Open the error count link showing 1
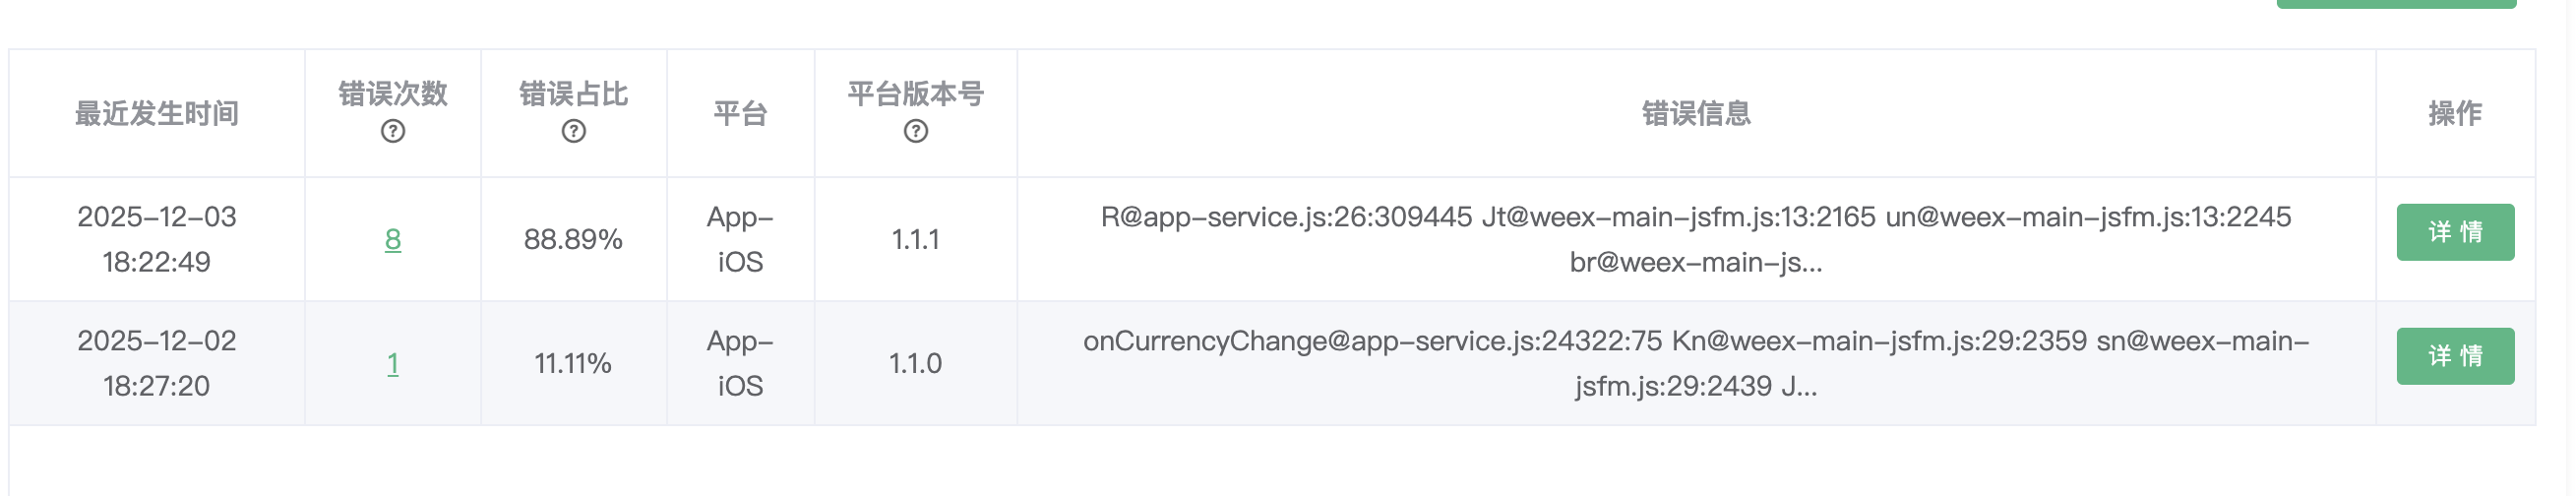The width and height of the screenshot is (2576, 496). pos(393,363)
